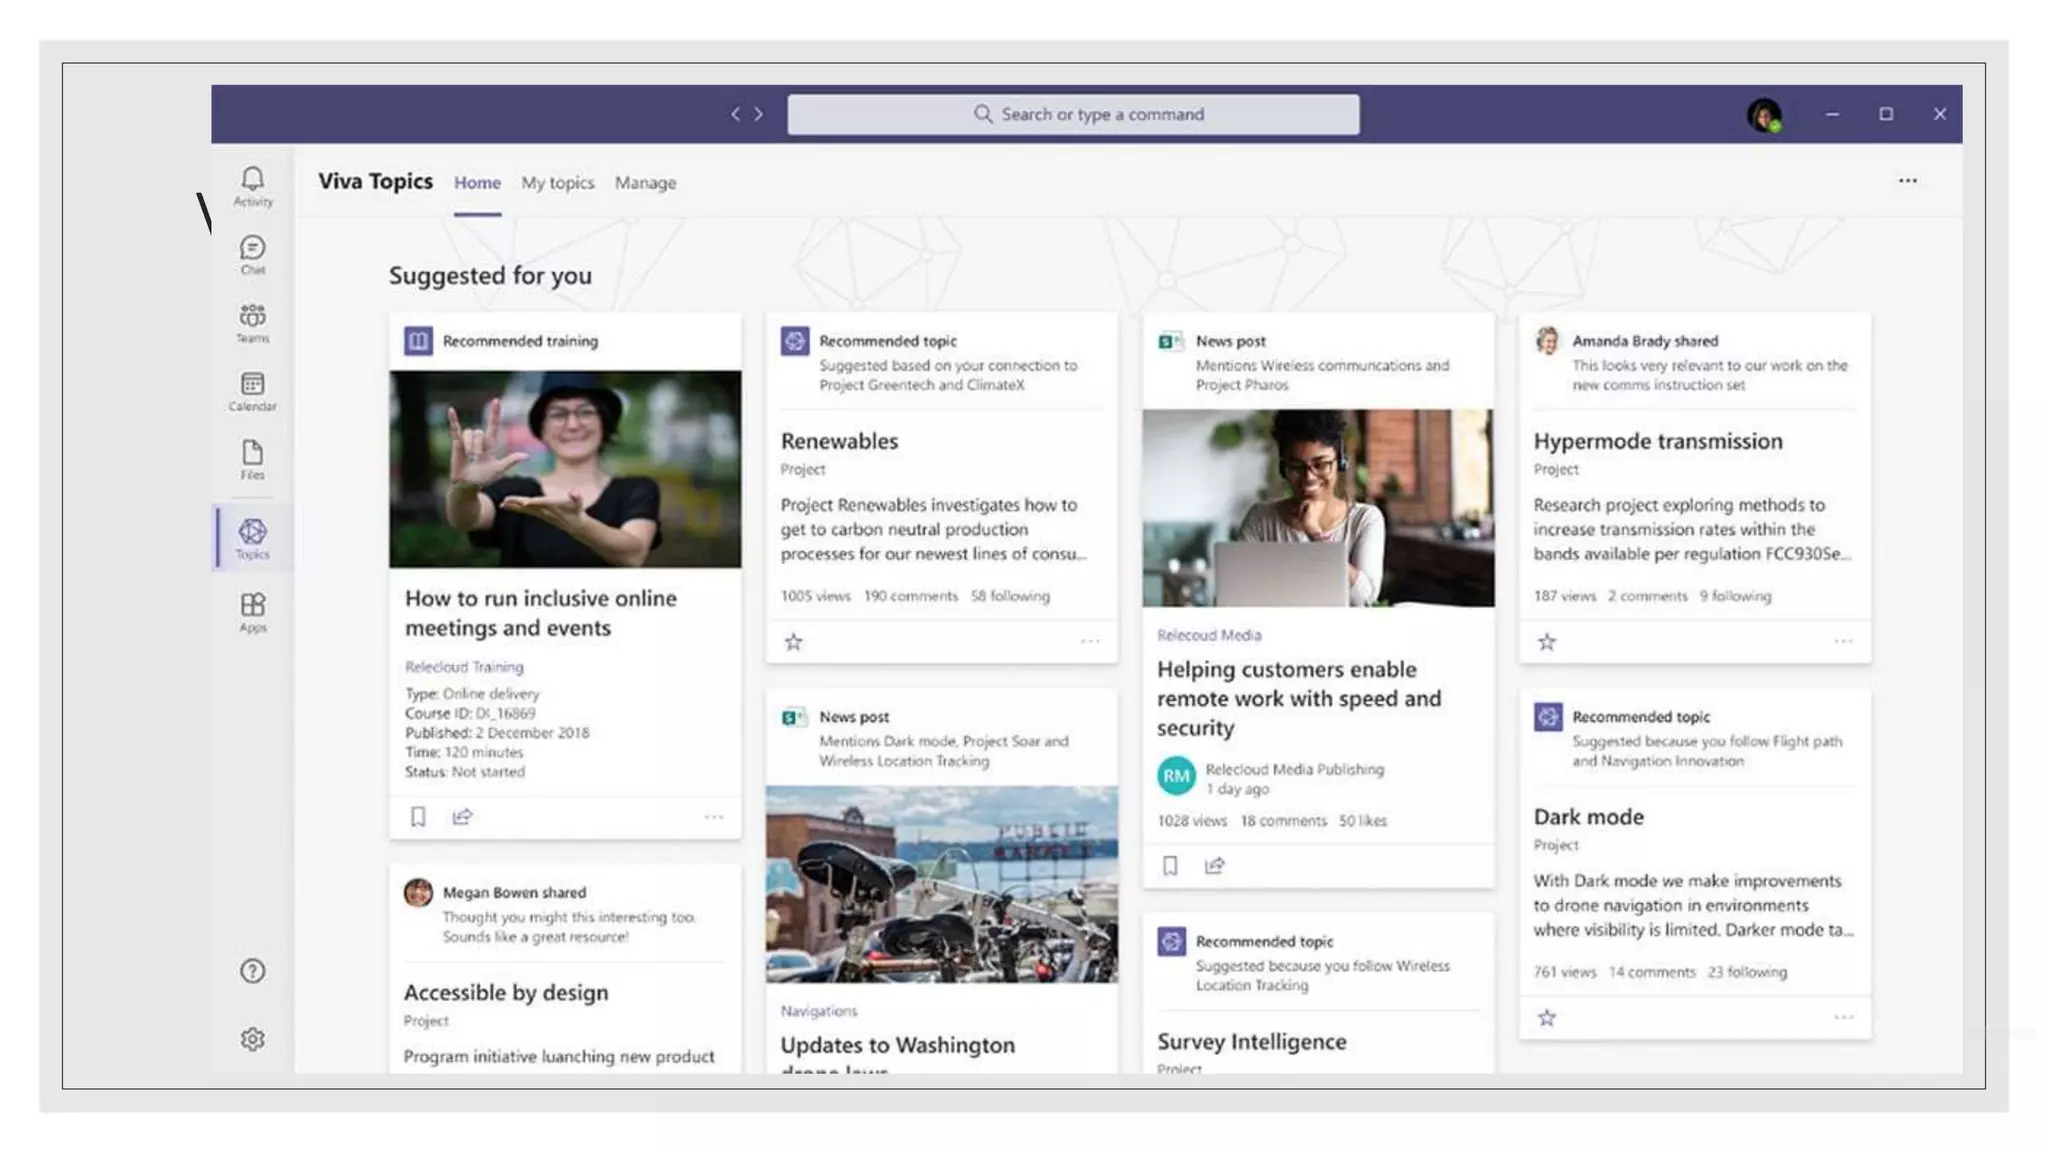This screenshot has height=1152, width=2048.
Task: Open Files in the left rail
Action: click(252, 459)
